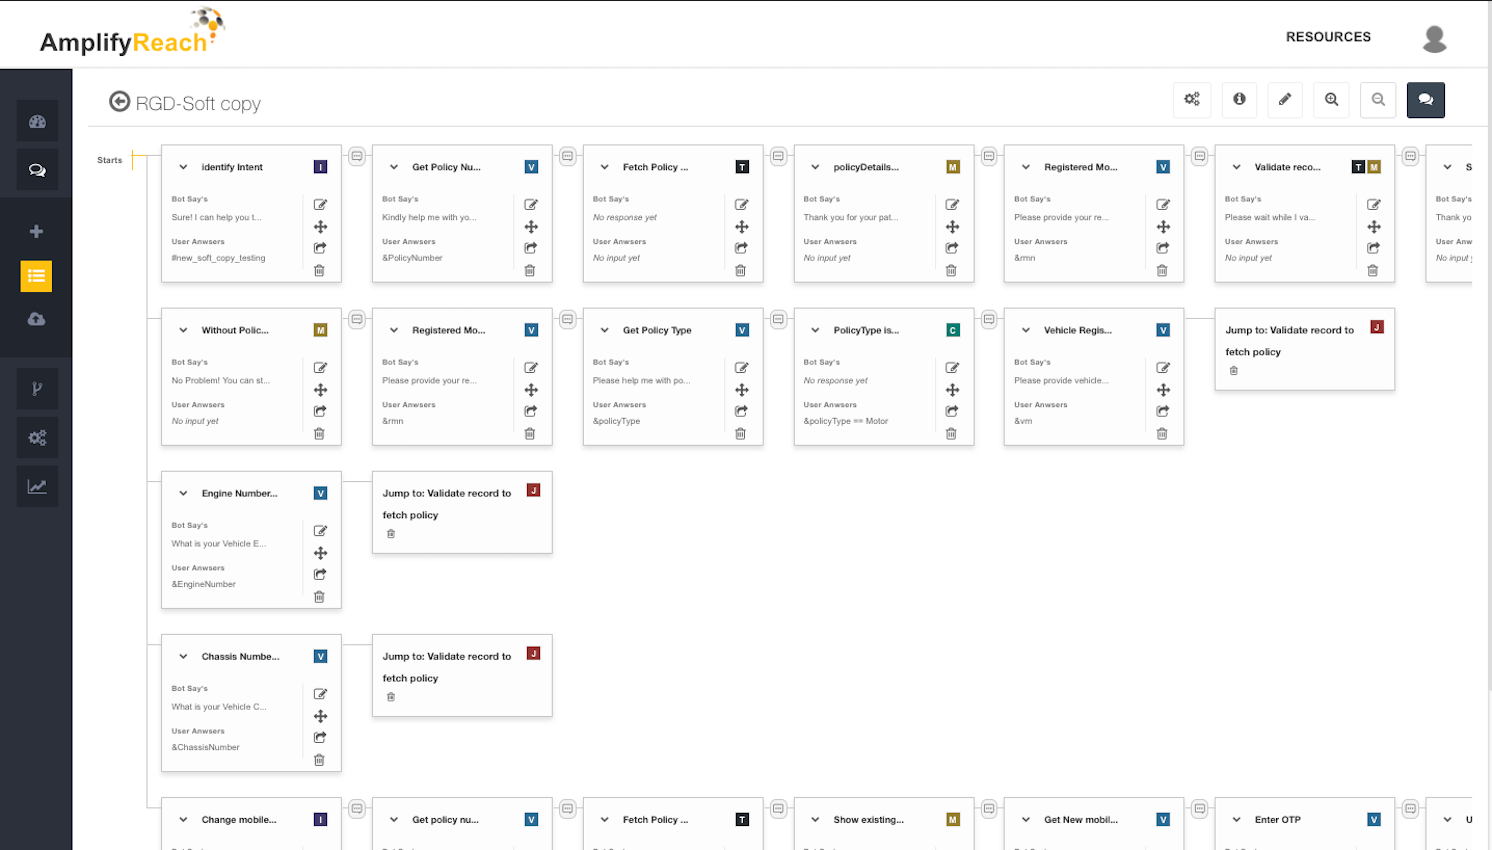Toggle the chat preview bubble in the top toolbar
The height and width of the screenshot is (850, 1492).
click(x=1424, y=99)
